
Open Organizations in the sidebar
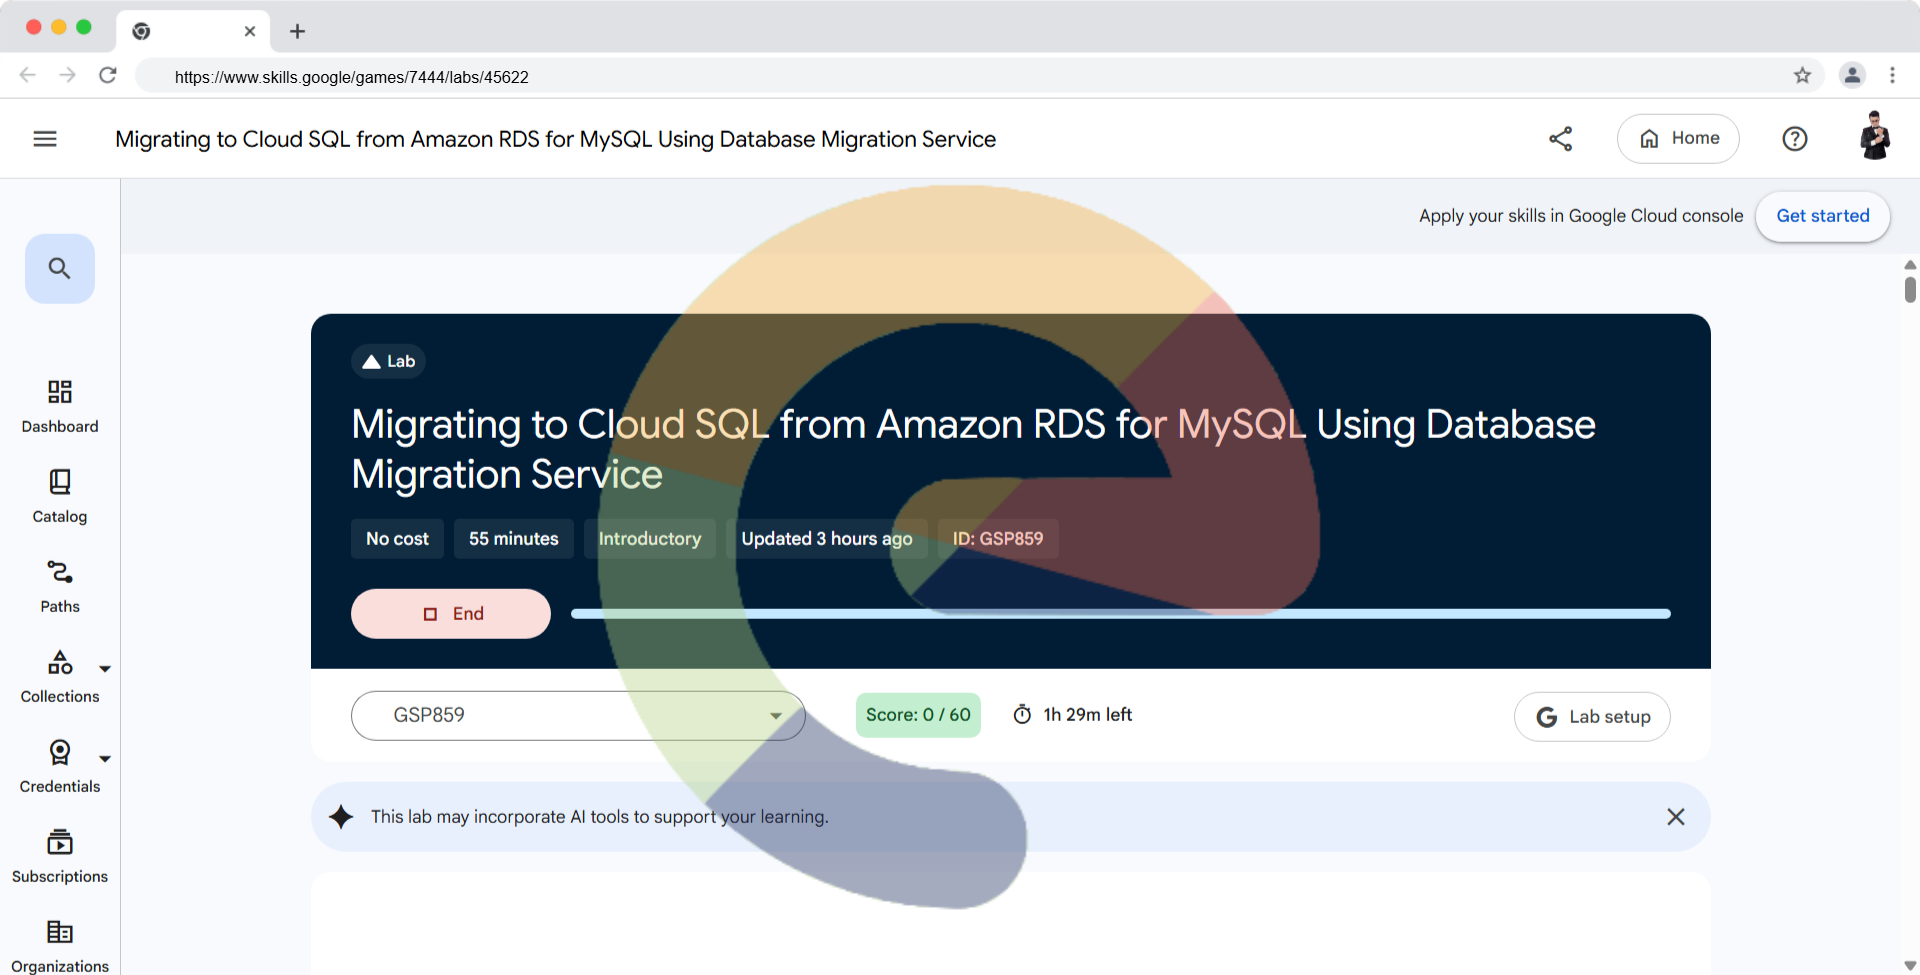click(x=60, y=946)
